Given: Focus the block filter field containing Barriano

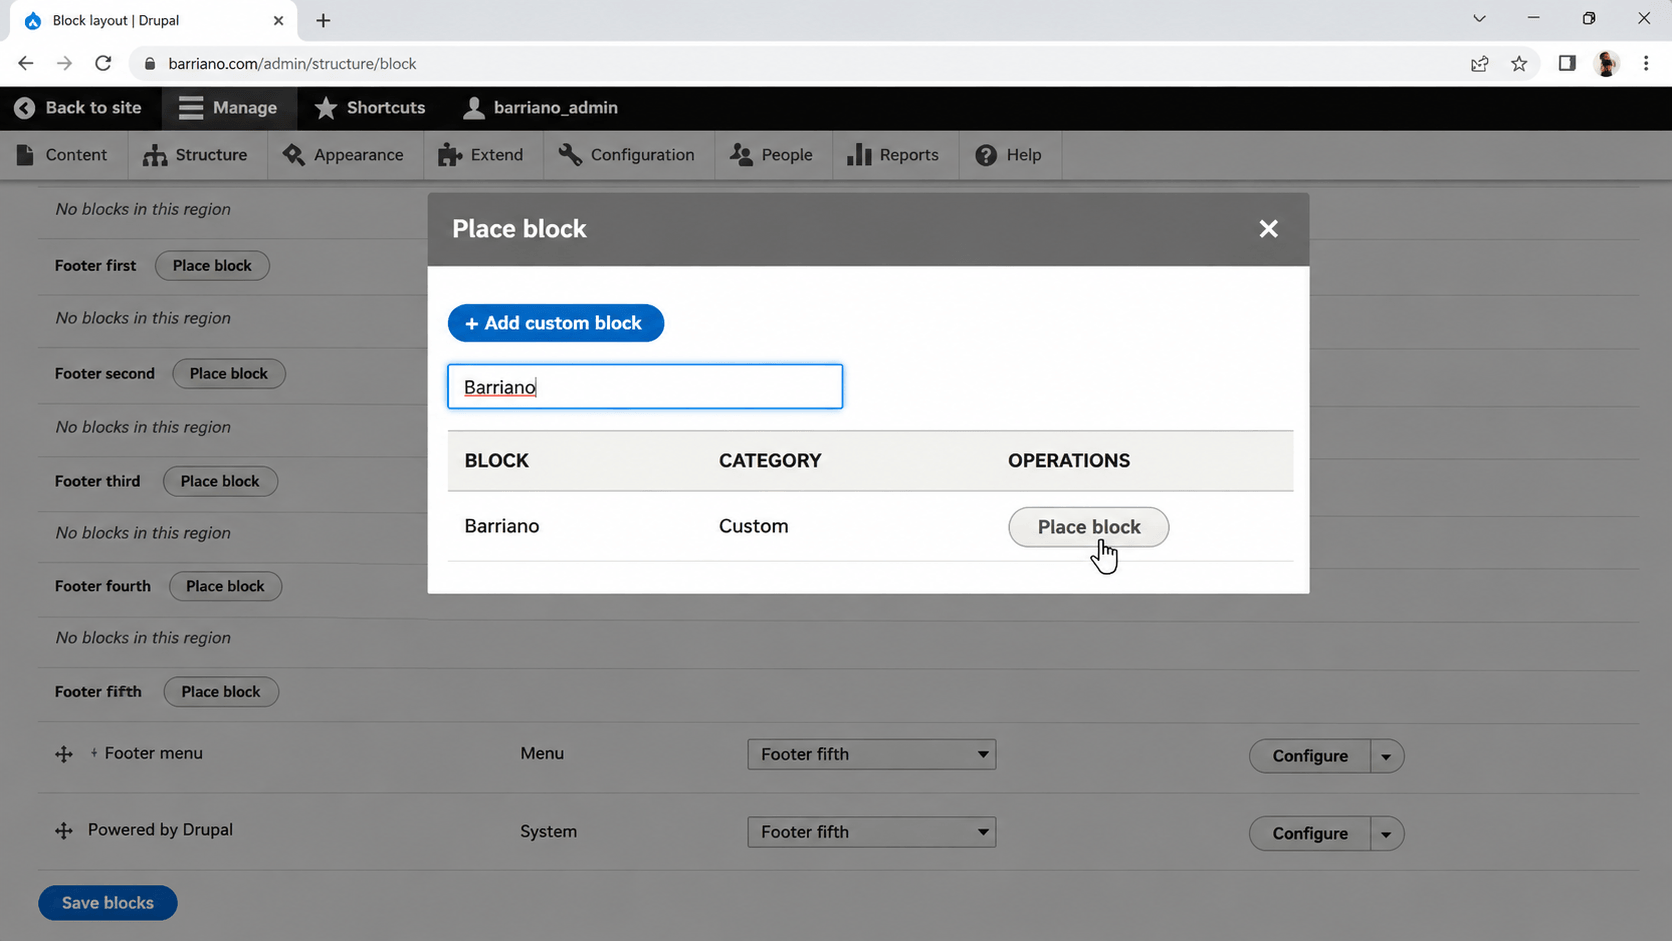Looking at the screenshot, I should 645,386.
